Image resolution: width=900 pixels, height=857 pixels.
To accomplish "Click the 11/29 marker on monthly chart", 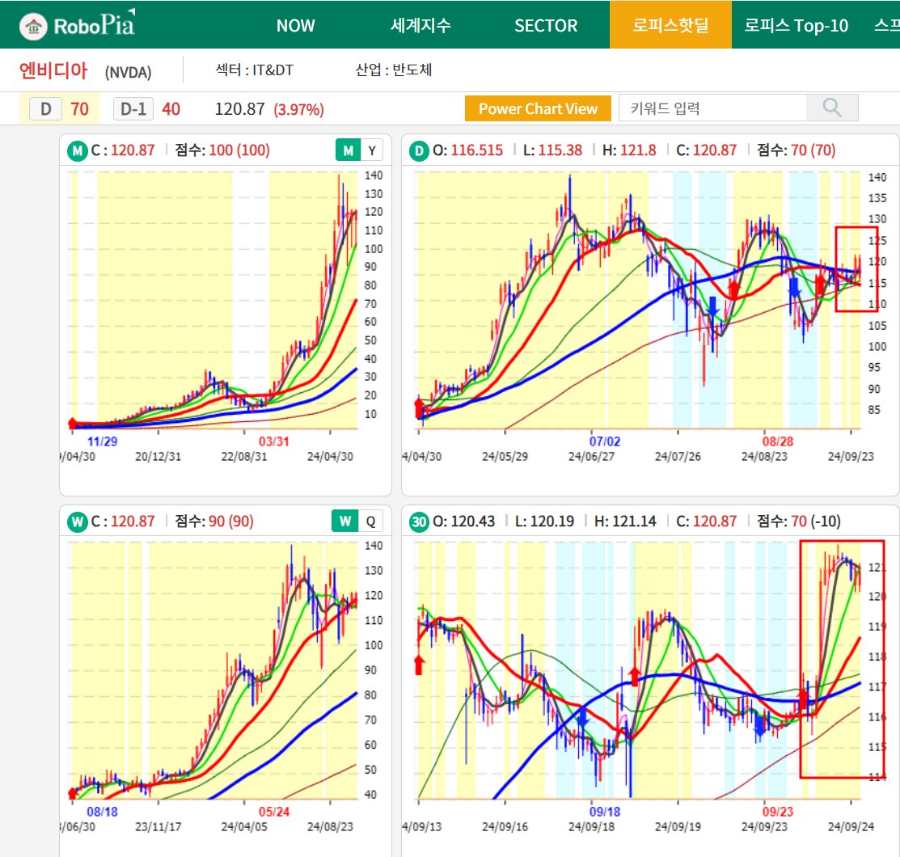I will click(102, 441).
